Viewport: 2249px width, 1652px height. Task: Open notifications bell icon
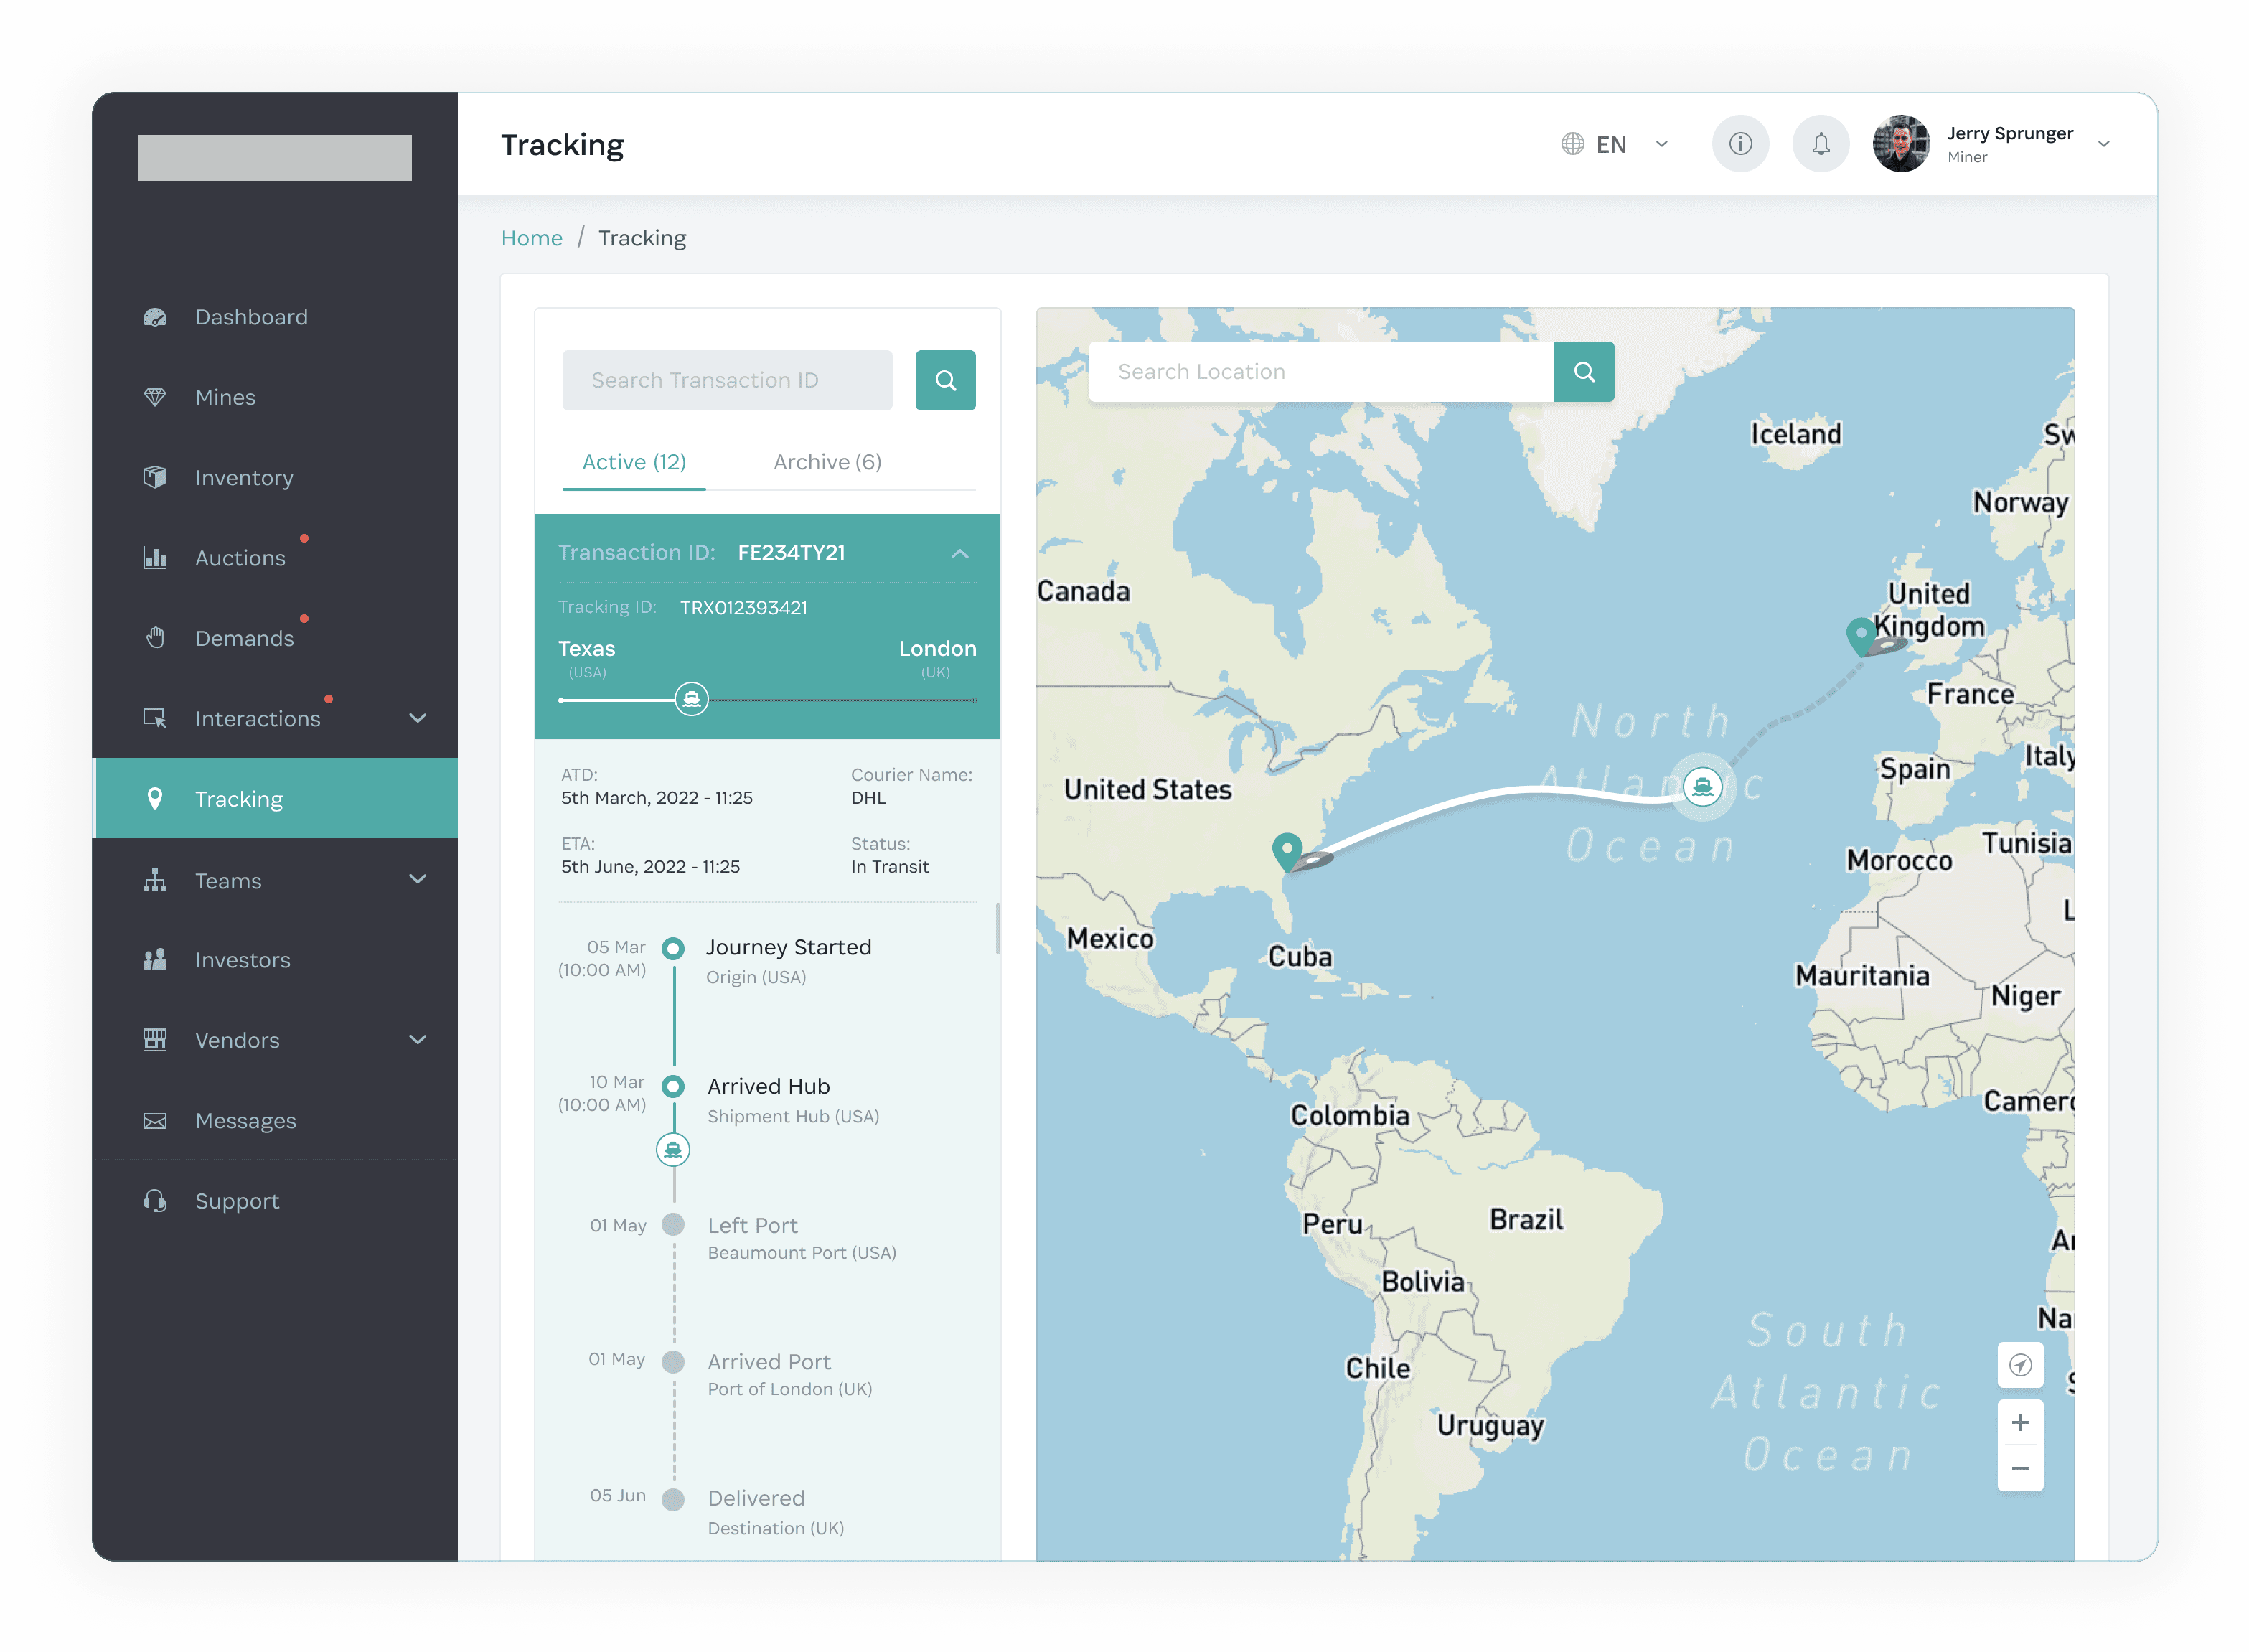point(1820,144)
